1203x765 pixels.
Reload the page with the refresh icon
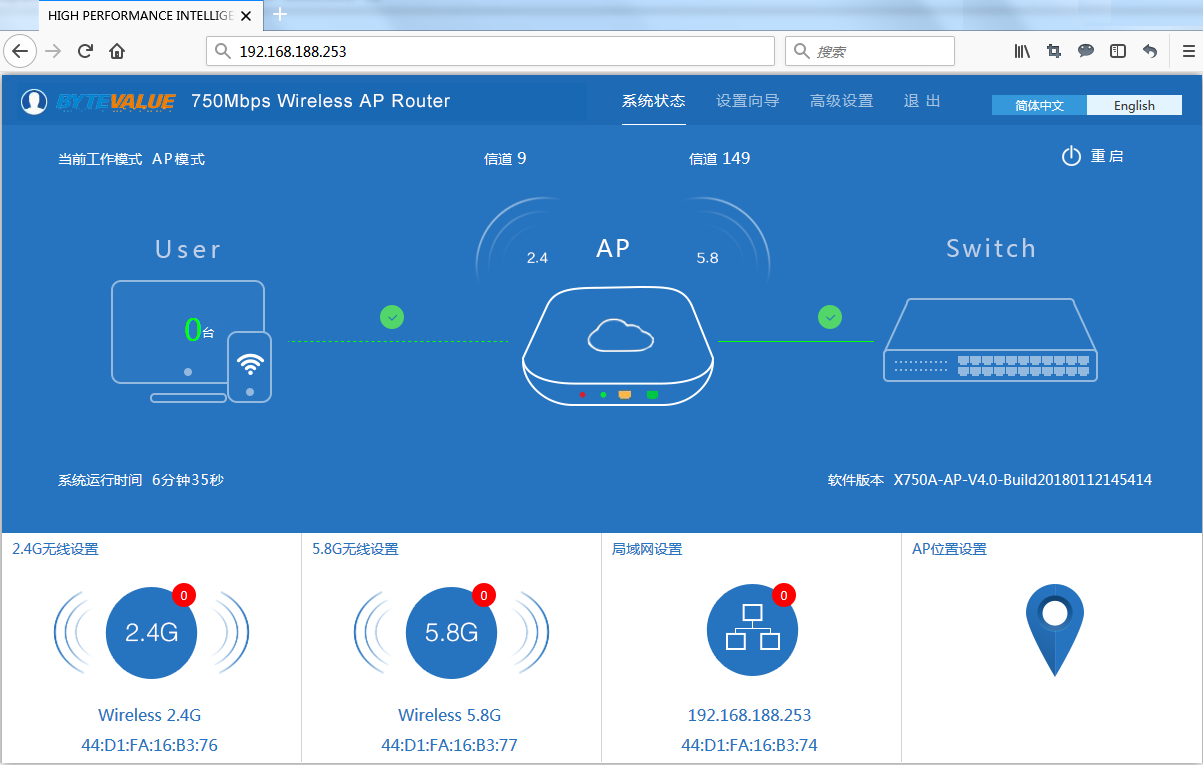tap(86, 51)
